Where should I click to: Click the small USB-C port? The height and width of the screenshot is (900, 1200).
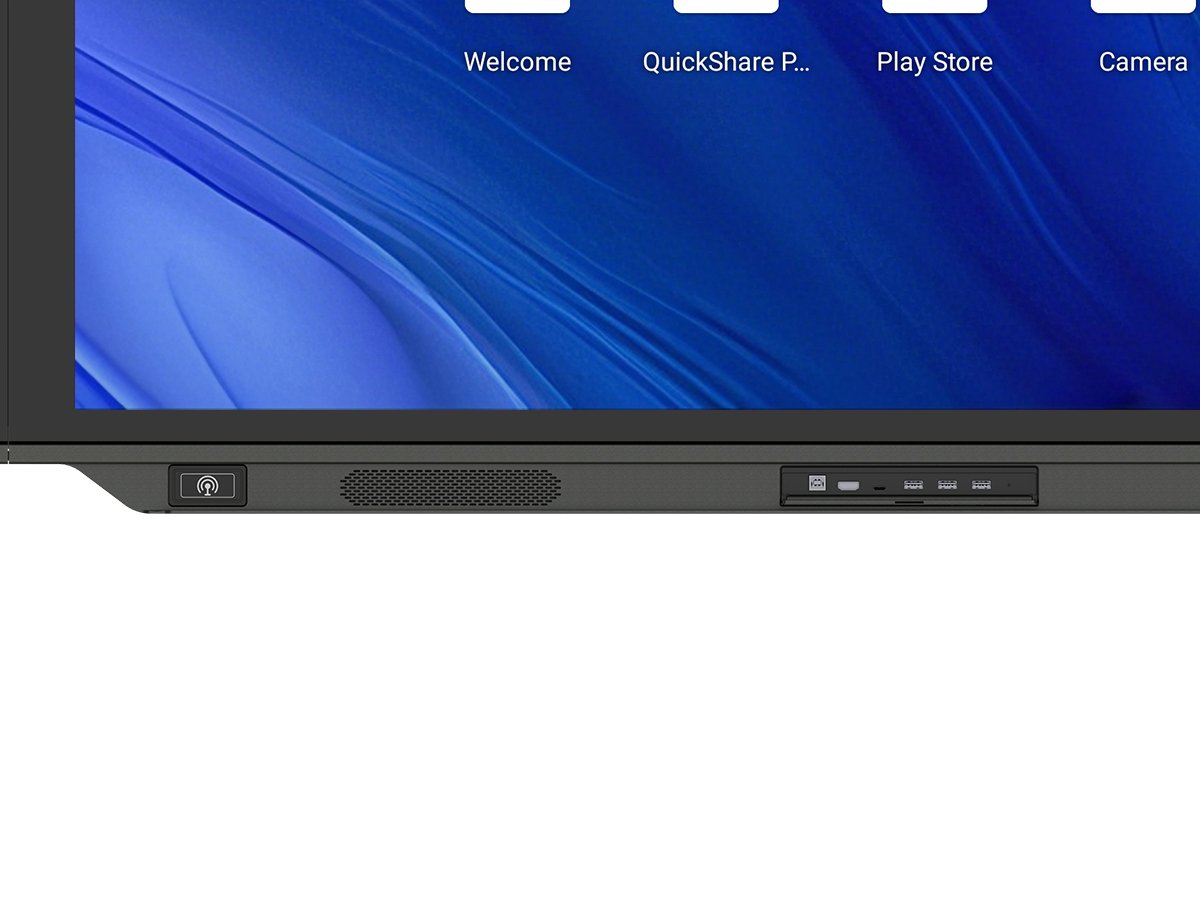pyautogui.click(x=879, y=488)
